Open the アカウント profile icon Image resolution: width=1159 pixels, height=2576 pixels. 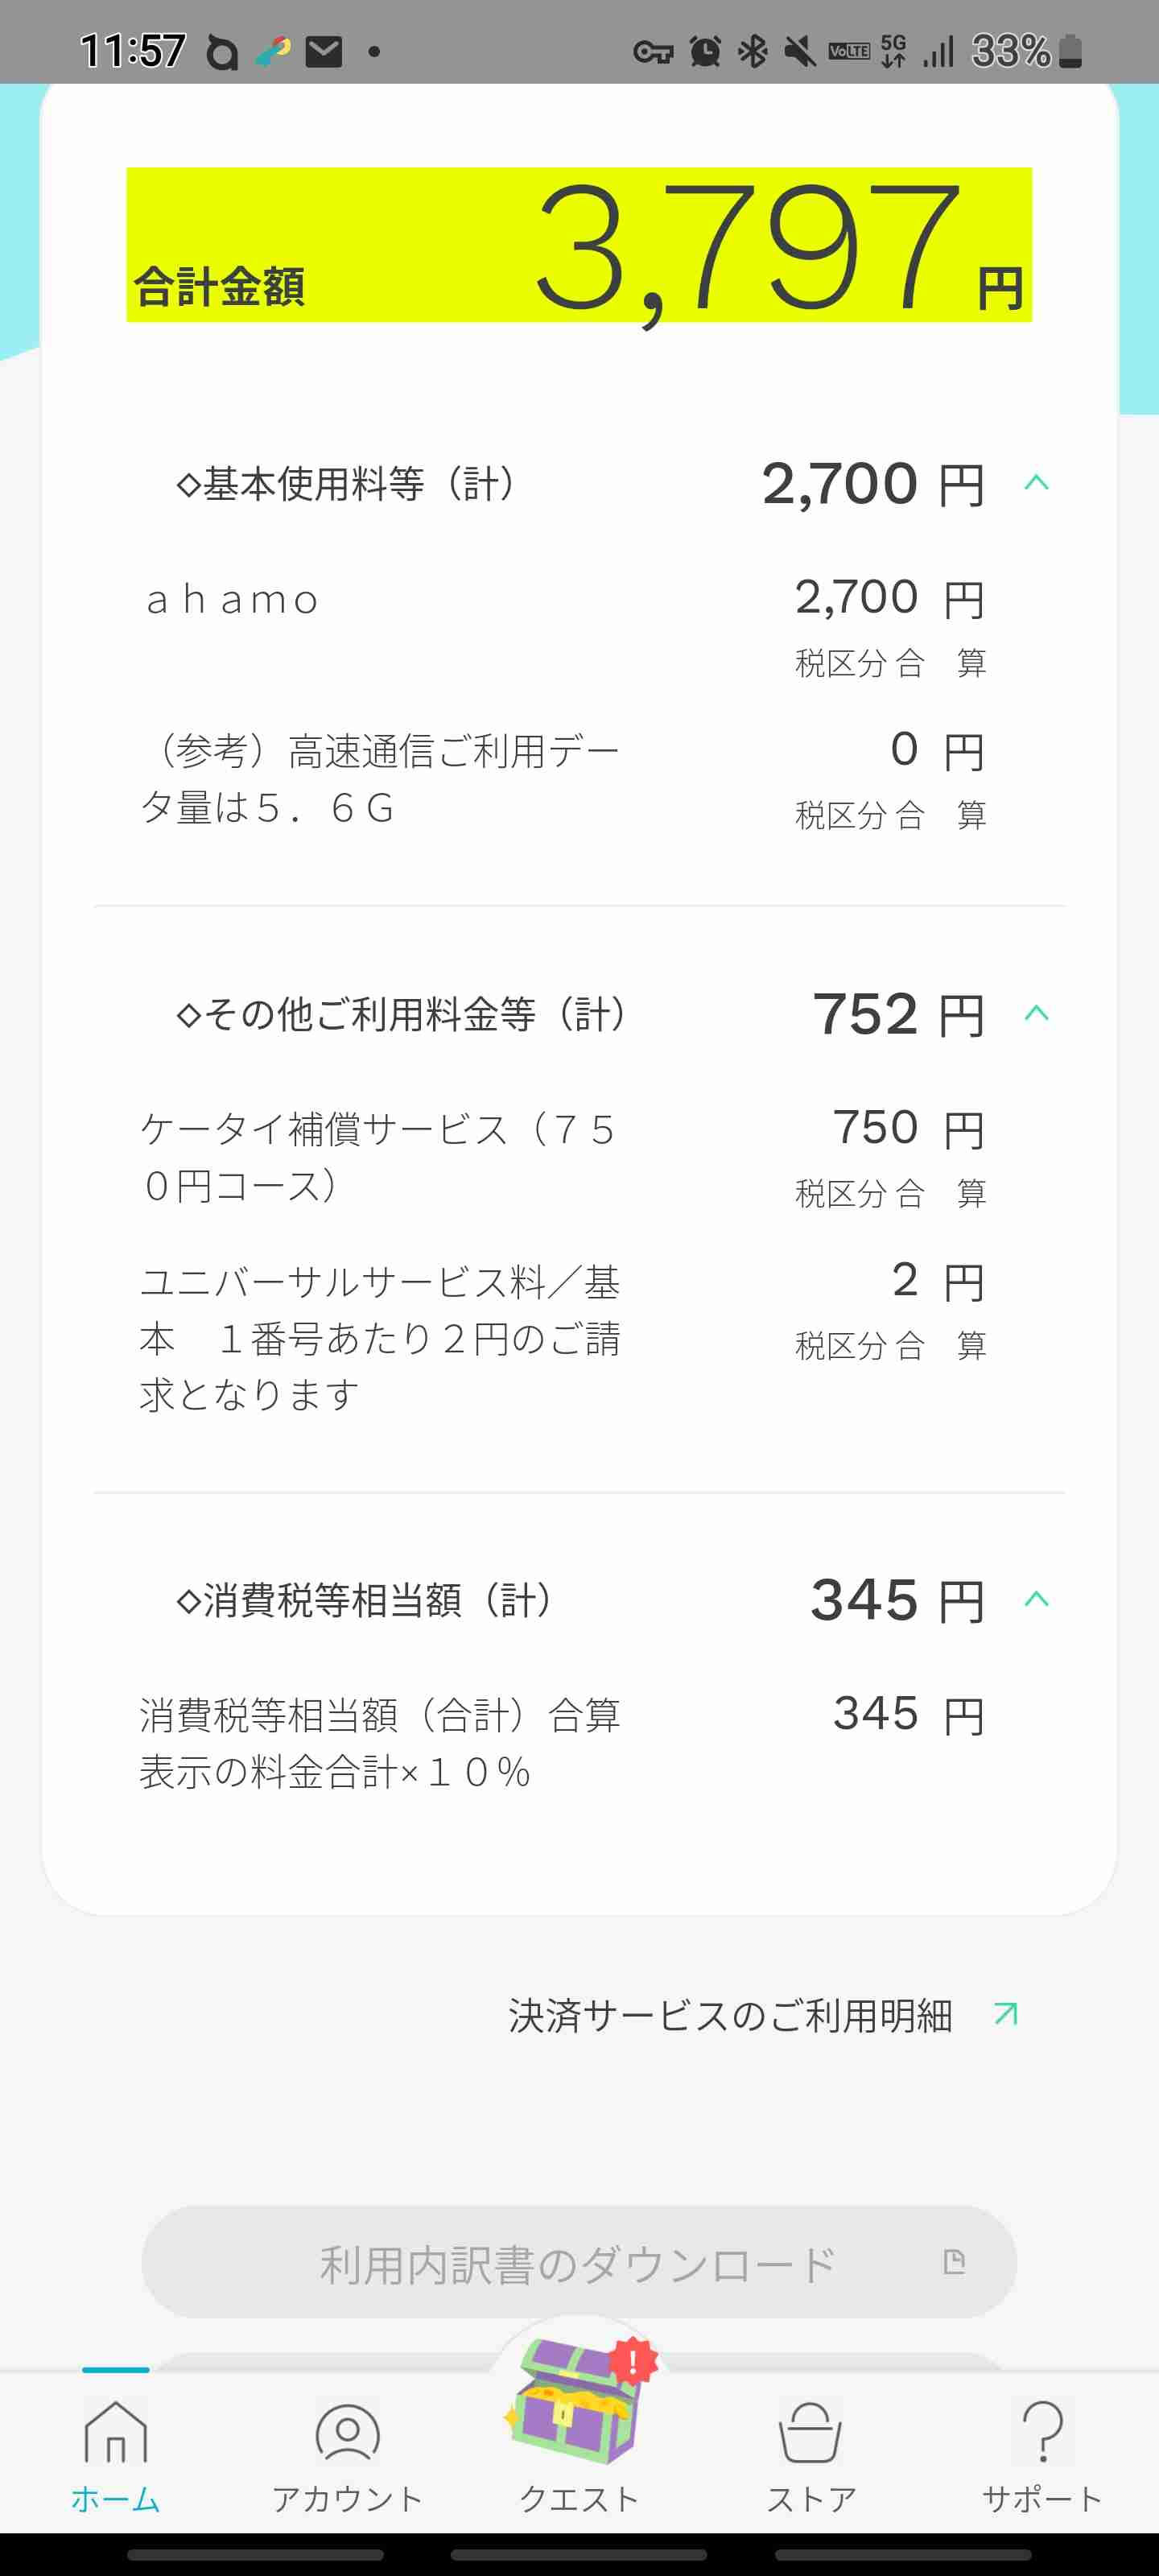[347, 2431]
